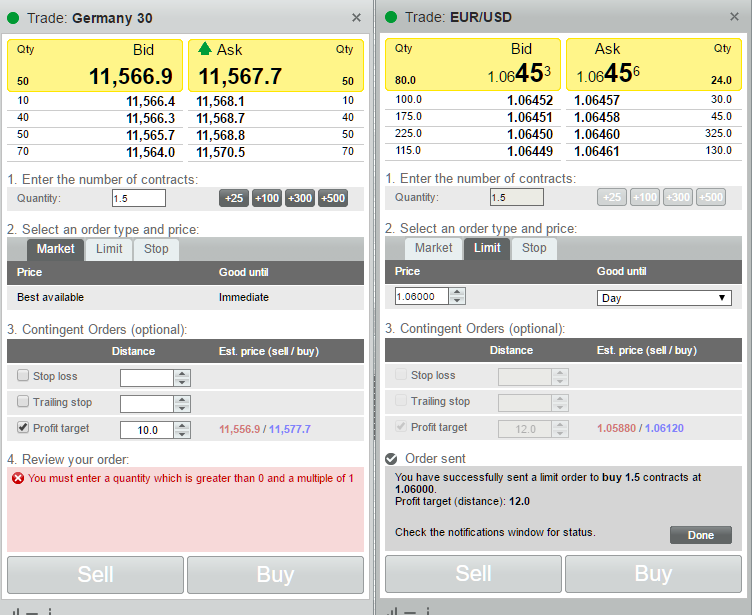Click the Order sent checkmark icon
The width and height of the screenshot is (752, 615).
(x=391, y=459)
